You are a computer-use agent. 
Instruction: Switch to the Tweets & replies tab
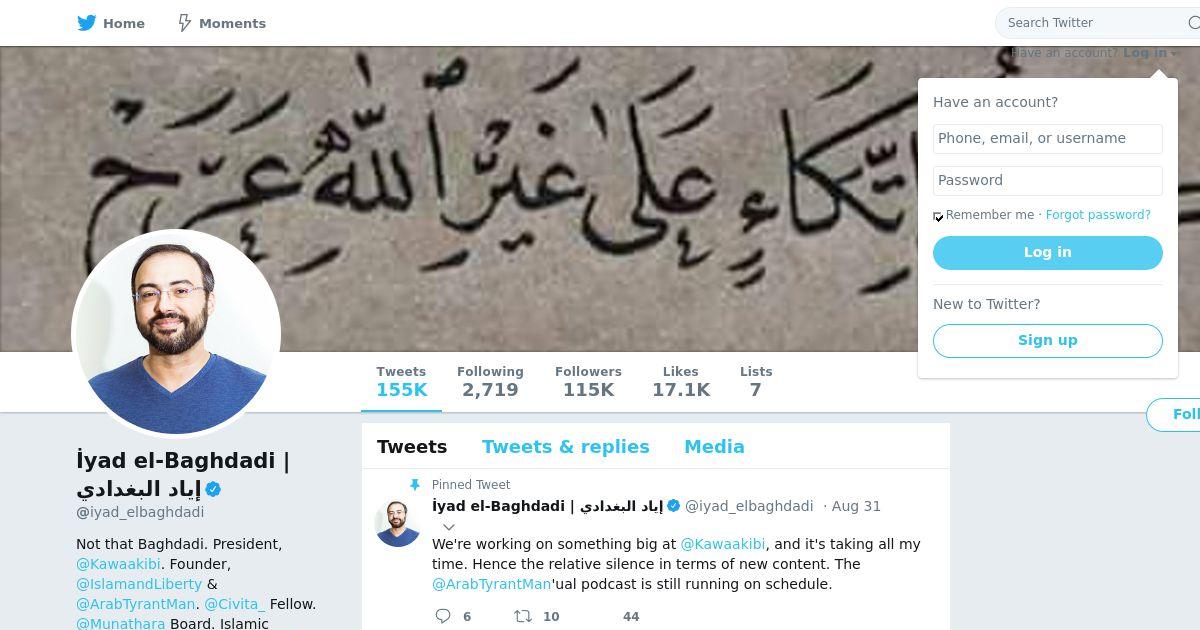click(566, 447)
